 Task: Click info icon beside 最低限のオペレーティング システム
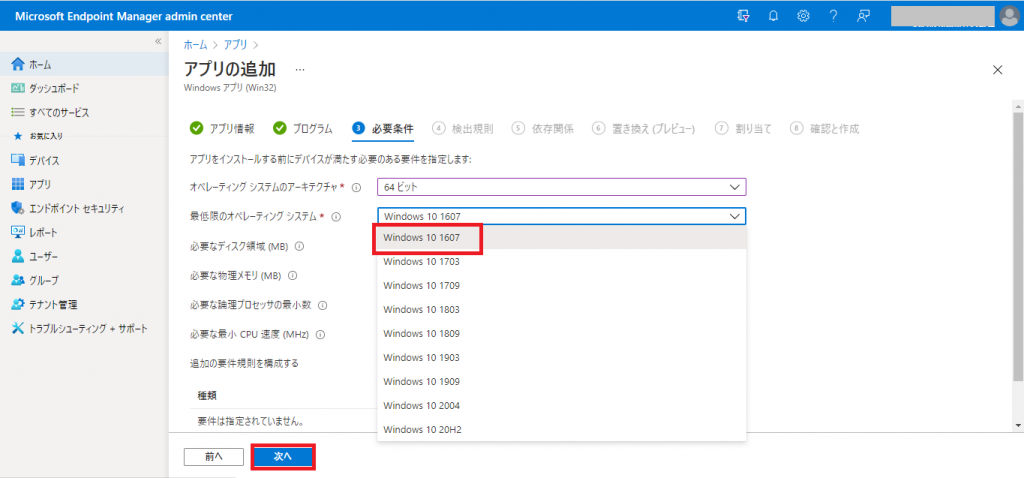click(x=336, y=217)
